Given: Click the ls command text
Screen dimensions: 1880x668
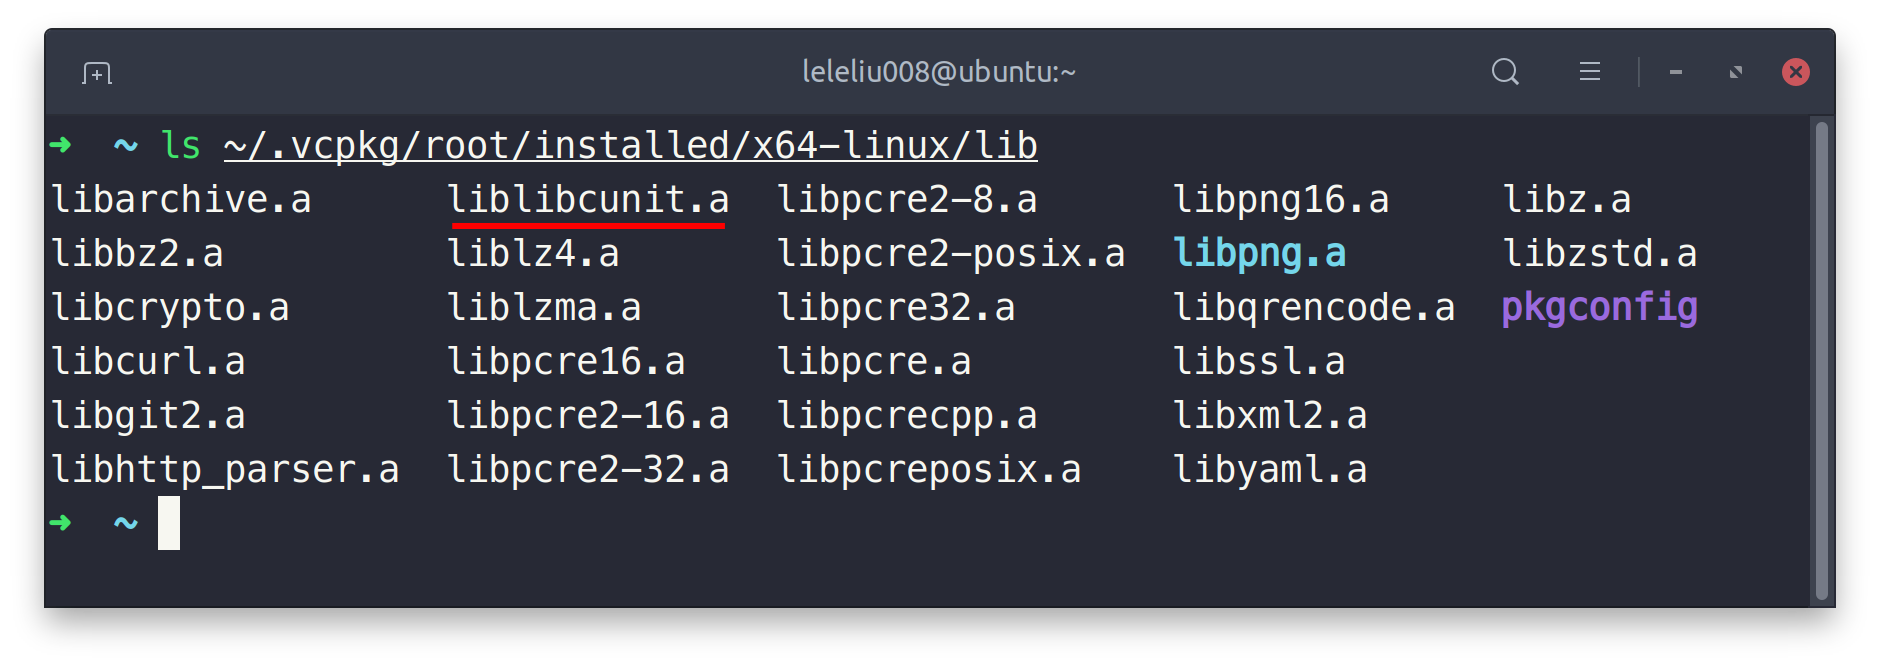Looking at the screenshot, I should coord(179,144).
